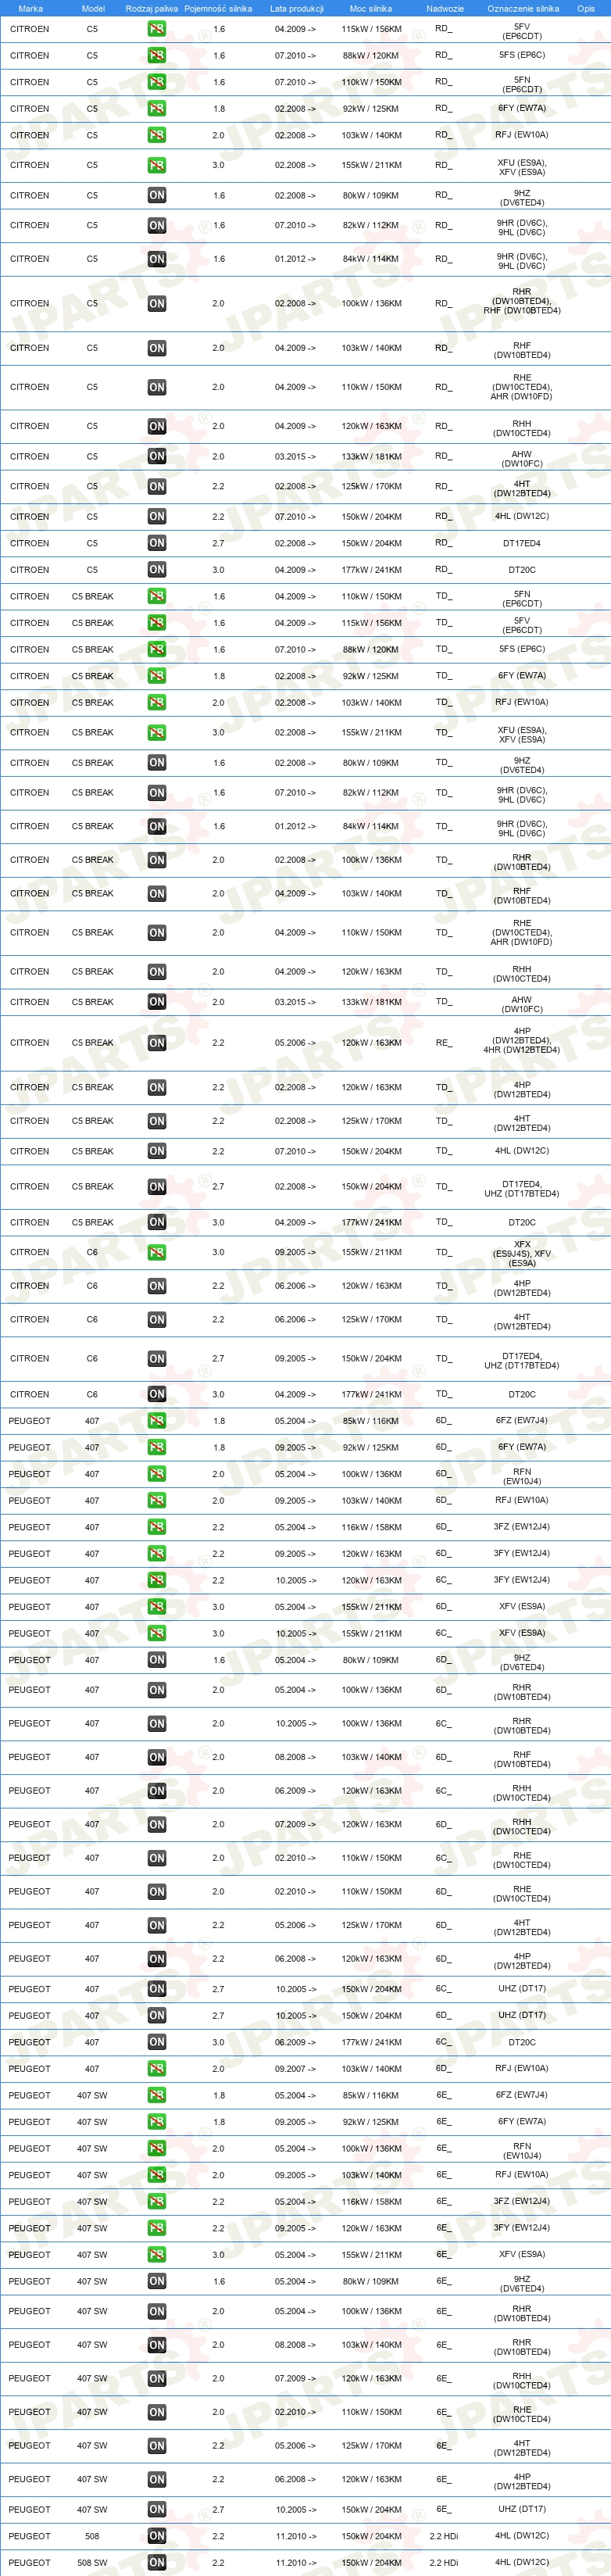Select the Moc silnika column header
The image size is (611, 2576).
tap(371, 8)
